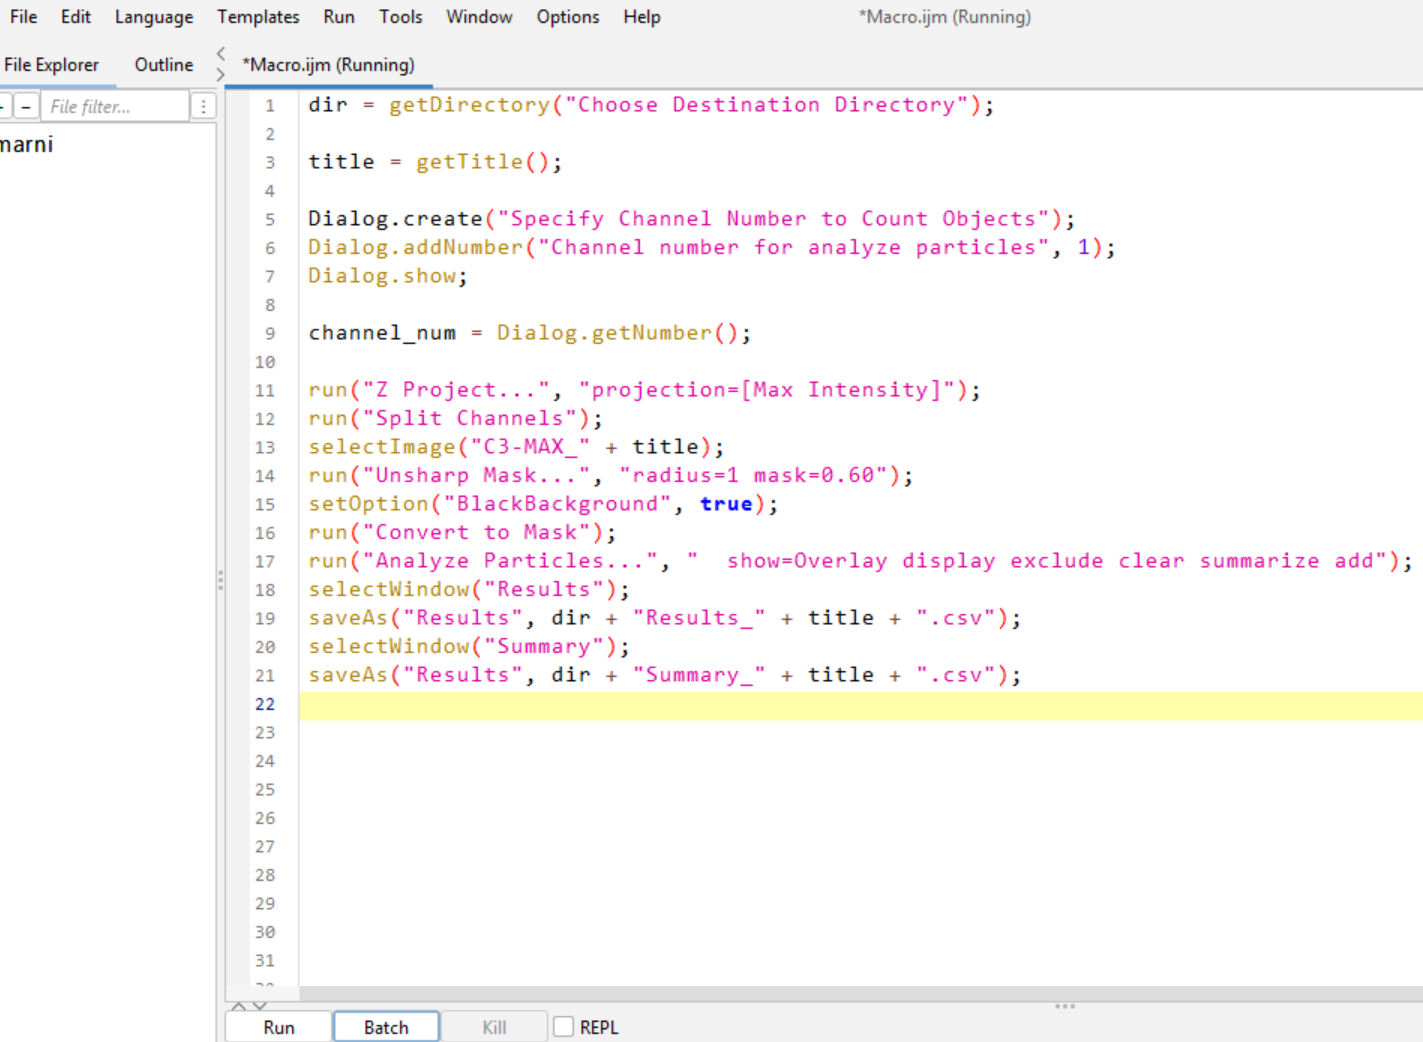Click line number 11 in the gutter

coord(264,390)
